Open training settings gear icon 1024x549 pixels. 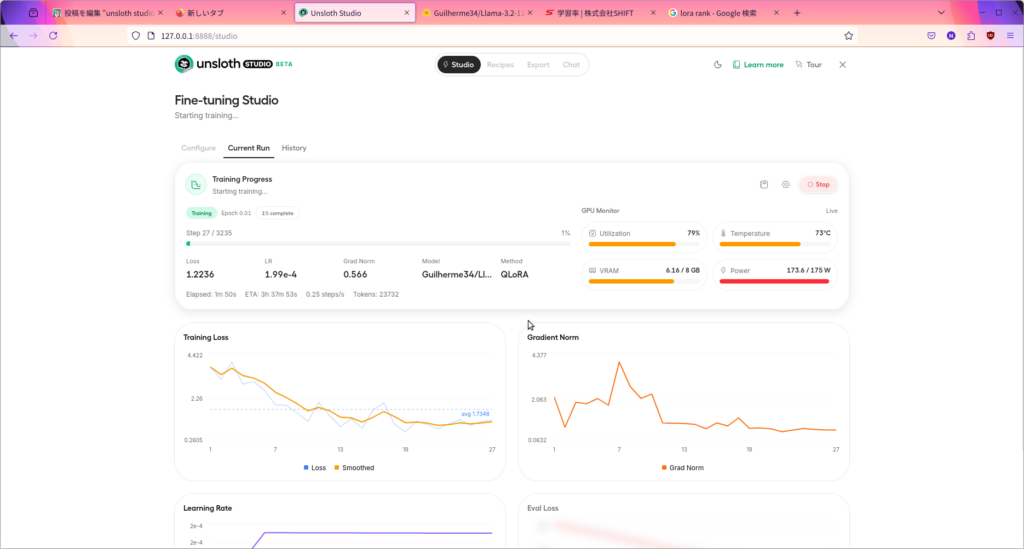(786, 185)
